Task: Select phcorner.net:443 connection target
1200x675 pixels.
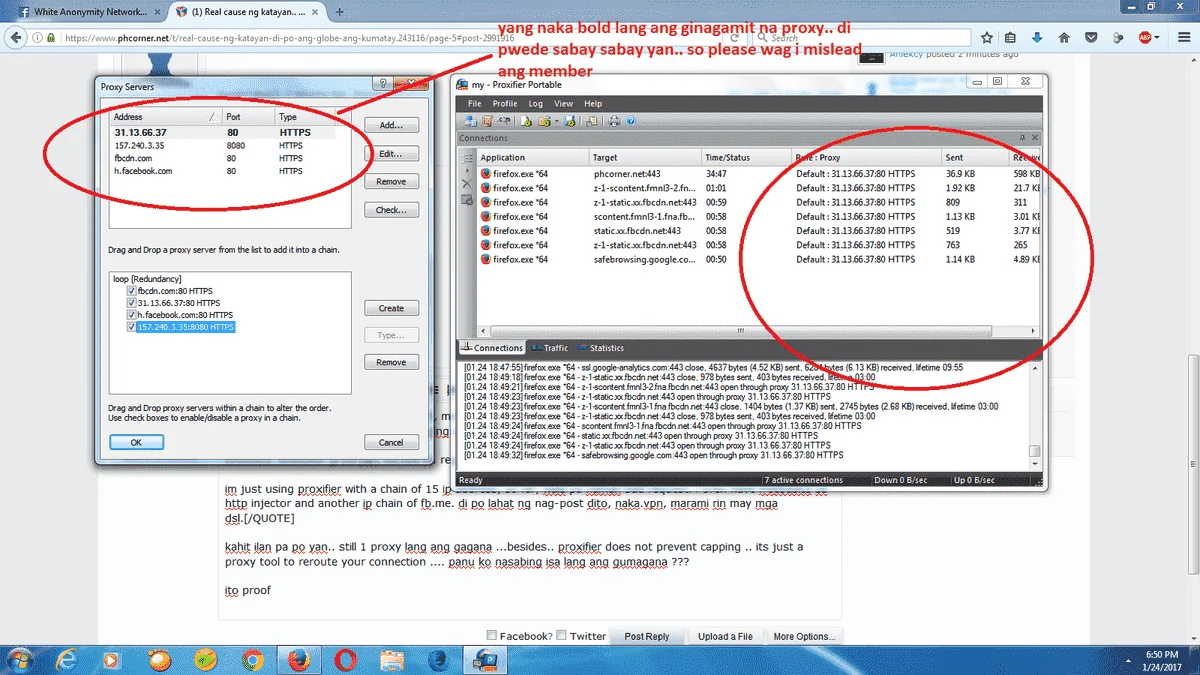Action: click(x=626, y=173)
